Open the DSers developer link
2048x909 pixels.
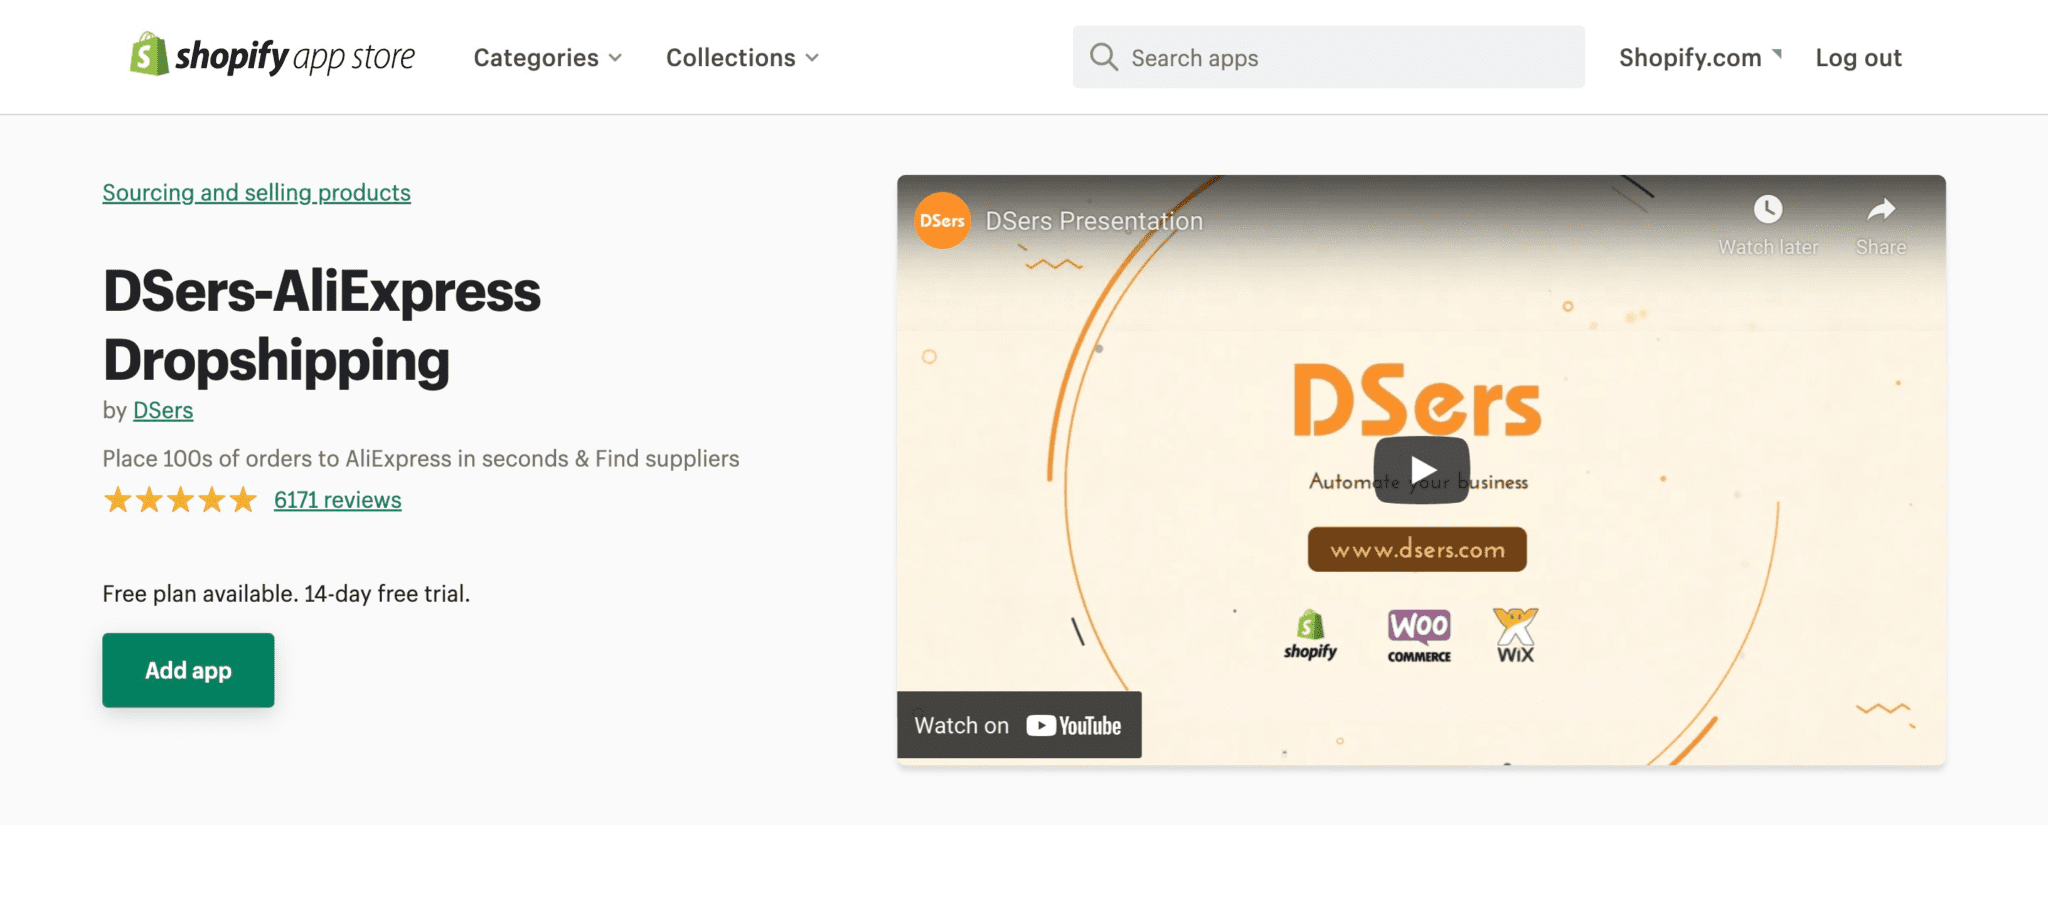click(163, 410)
